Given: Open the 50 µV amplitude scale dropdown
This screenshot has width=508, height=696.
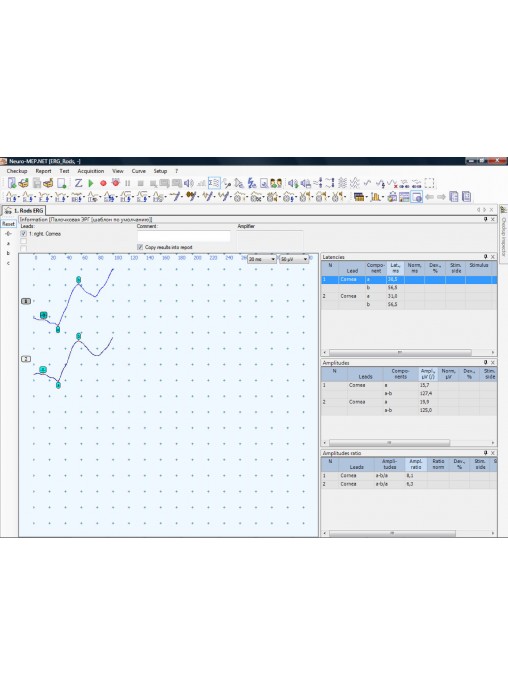Looking at the screenshot, I should (294, 259).
